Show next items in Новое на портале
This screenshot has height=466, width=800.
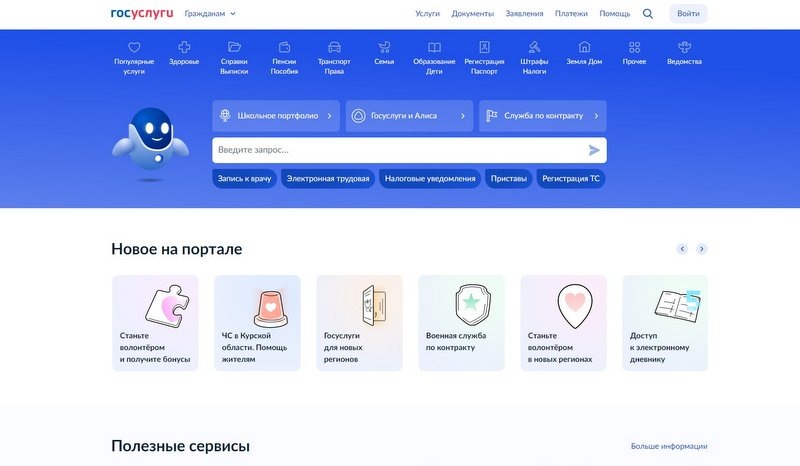pyautogui.click(x=702, y=249)
